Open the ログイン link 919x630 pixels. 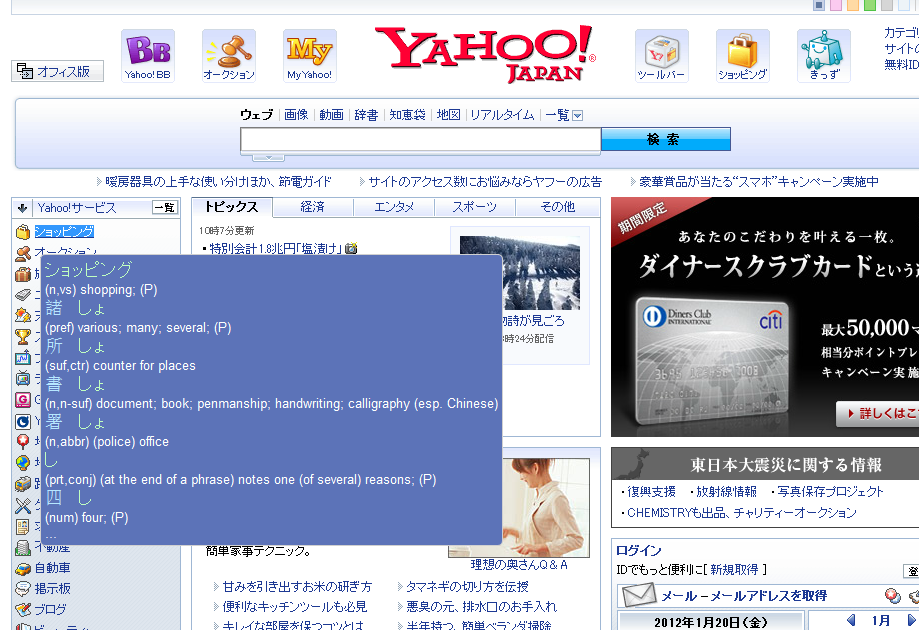point(638,550)
